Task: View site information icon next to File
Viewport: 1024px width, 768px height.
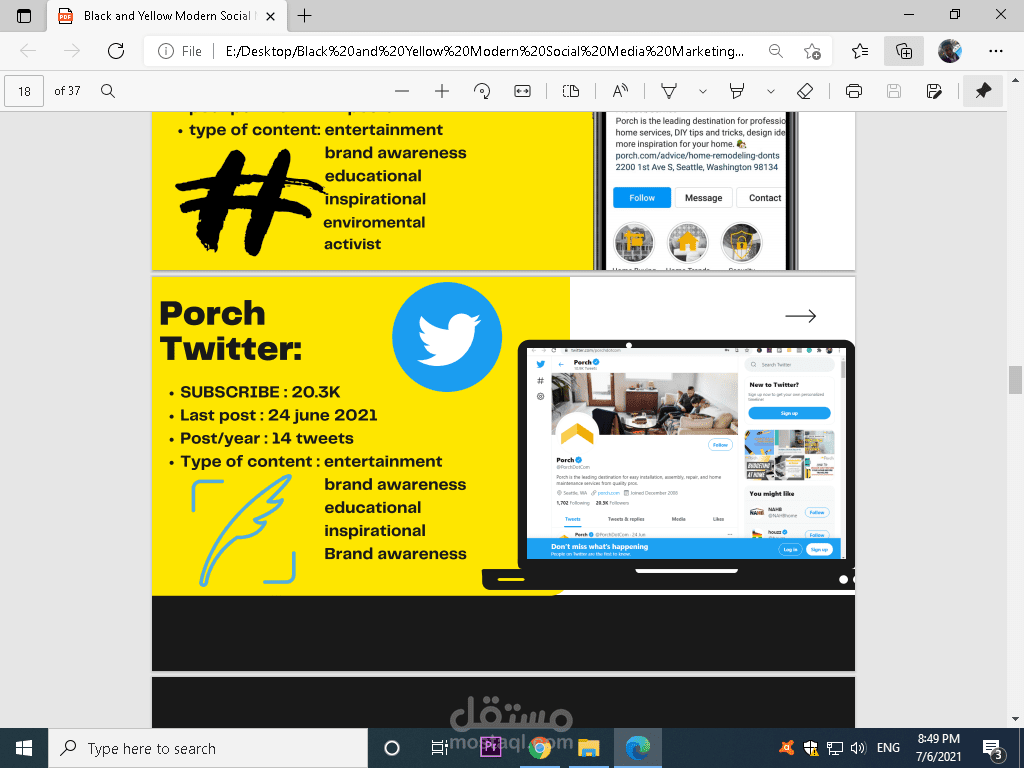Action: point(166,51)
